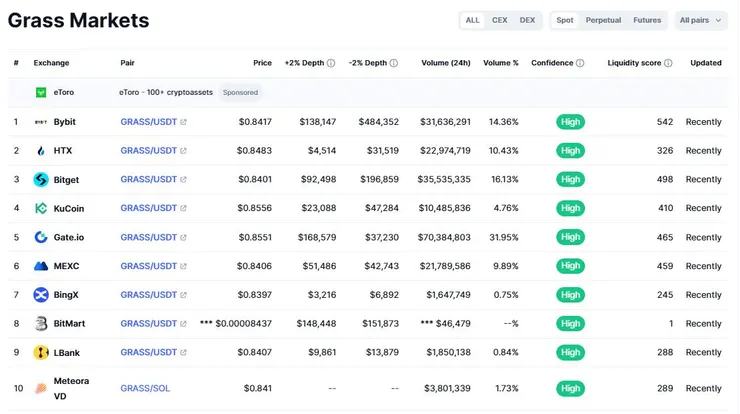Click the MEXC exchange logo icon
The height and width of the screenshot is (414, 740).
click(41, 266)
